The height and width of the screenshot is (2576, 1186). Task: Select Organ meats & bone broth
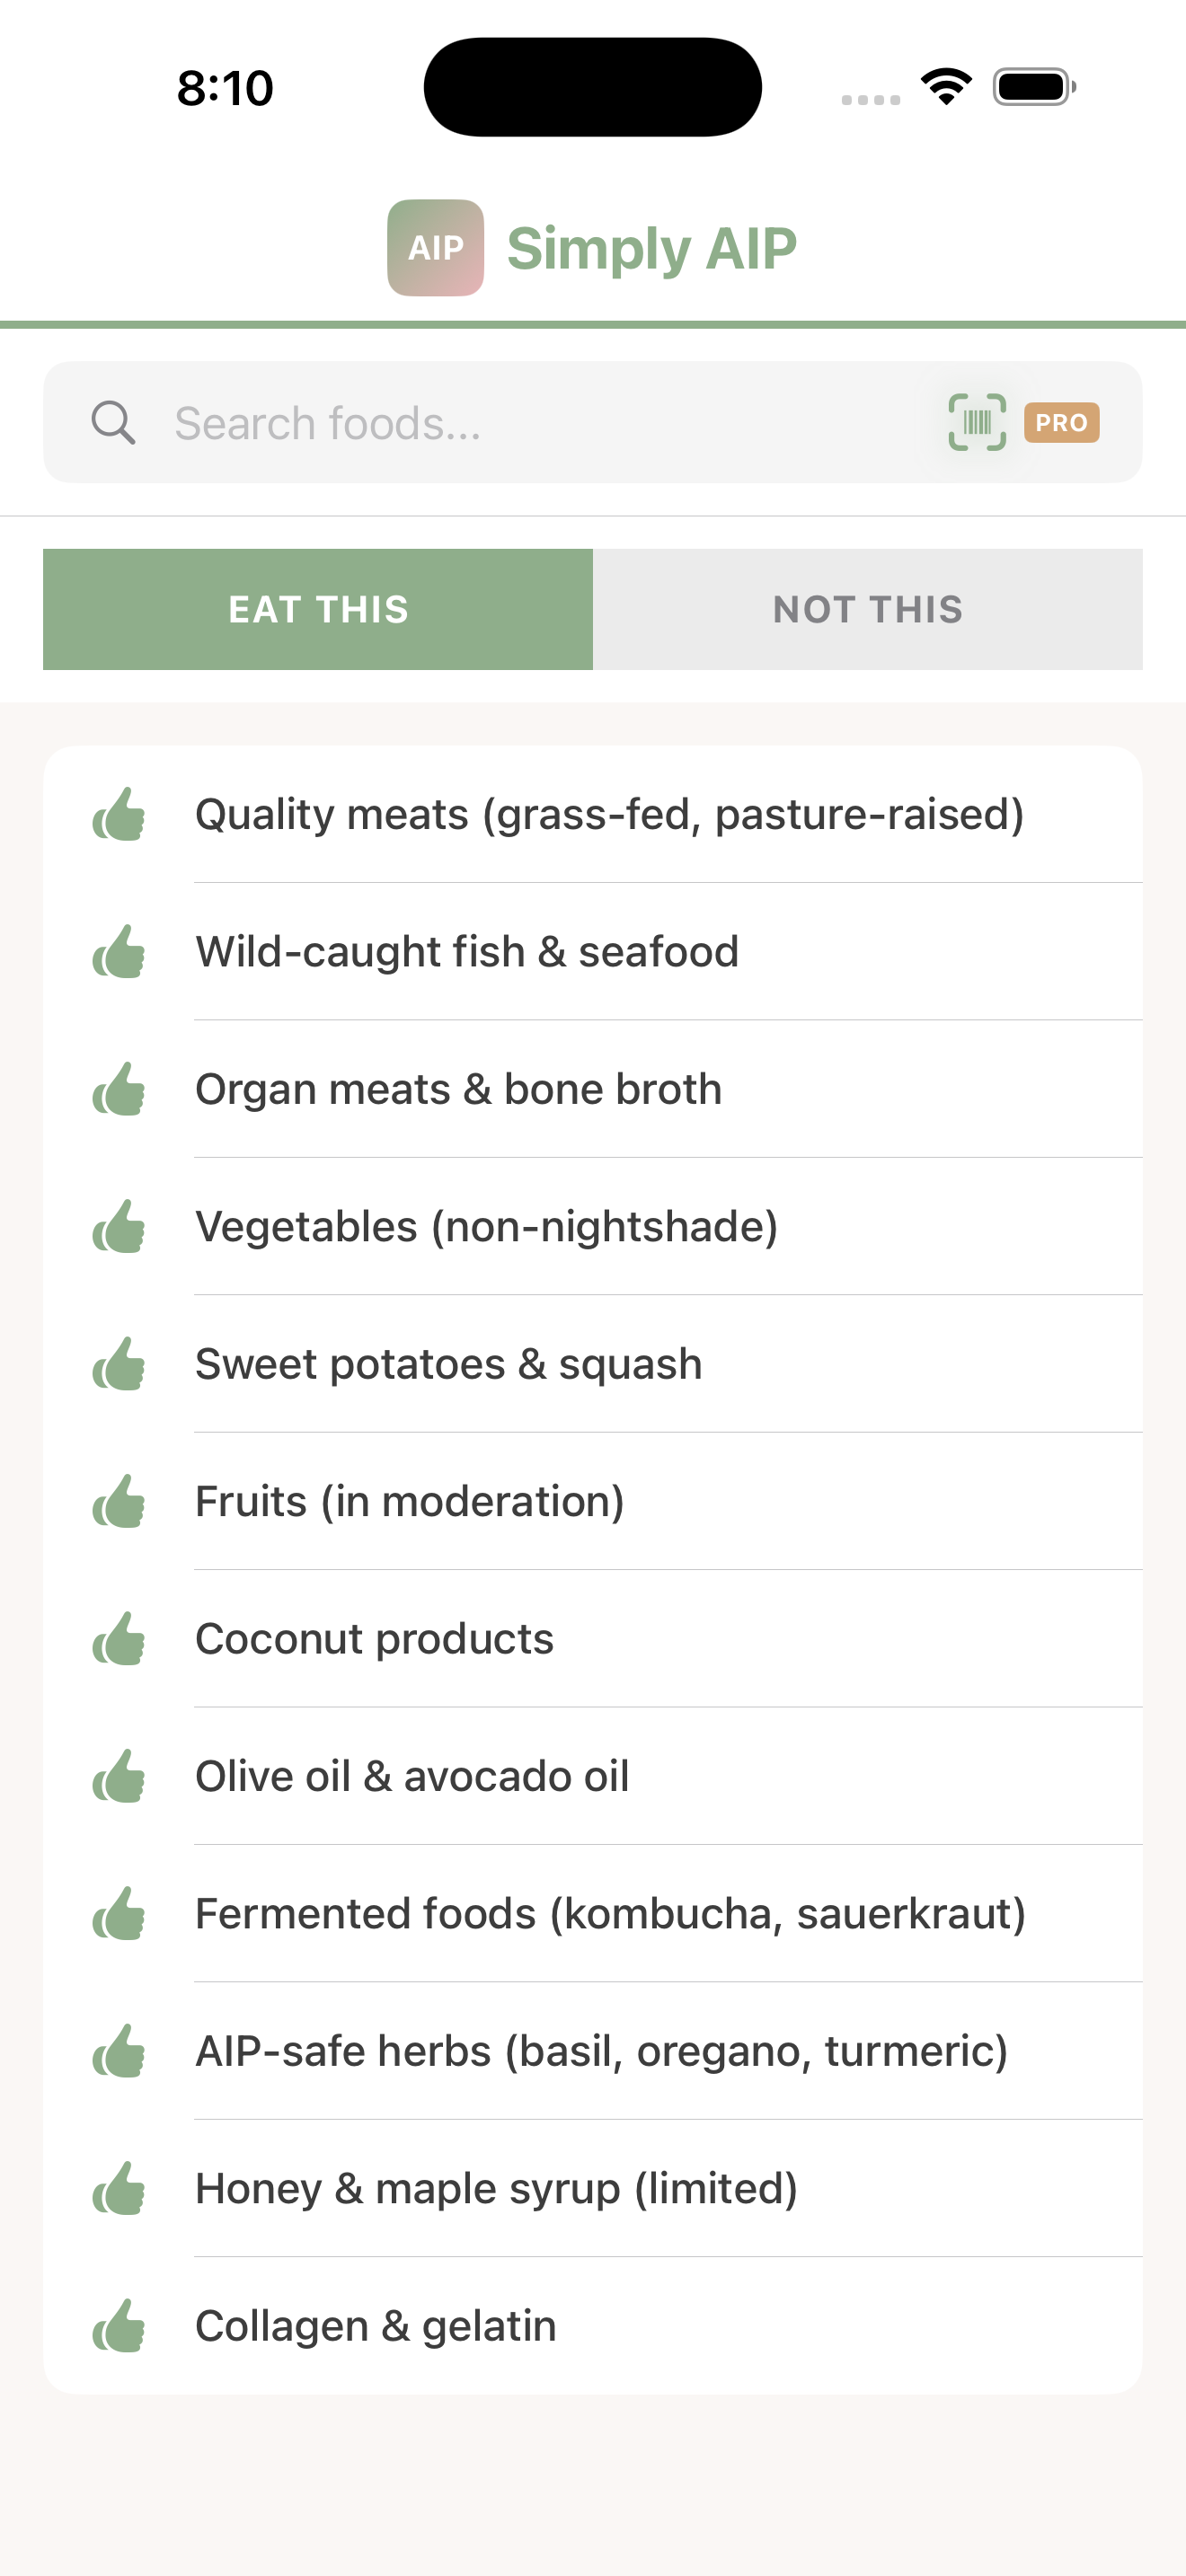point(458,1089)
